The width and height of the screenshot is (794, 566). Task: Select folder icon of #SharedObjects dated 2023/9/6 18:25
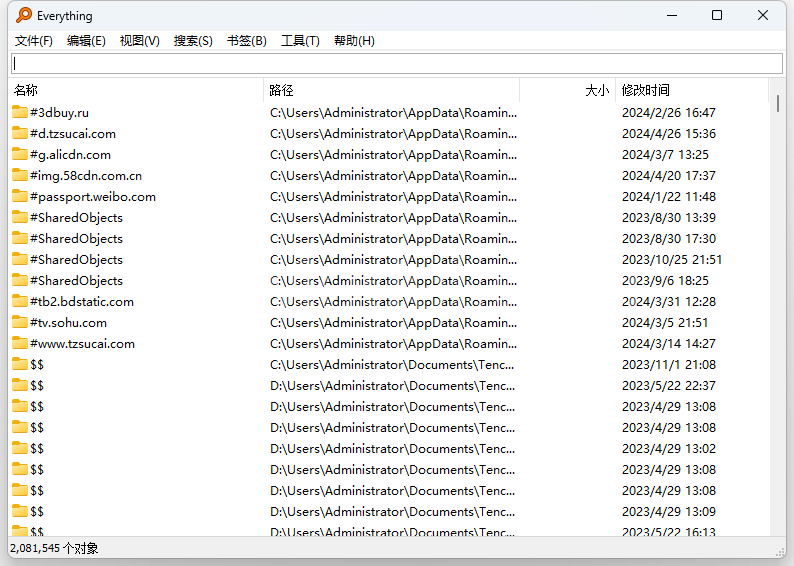pos(20,280)
